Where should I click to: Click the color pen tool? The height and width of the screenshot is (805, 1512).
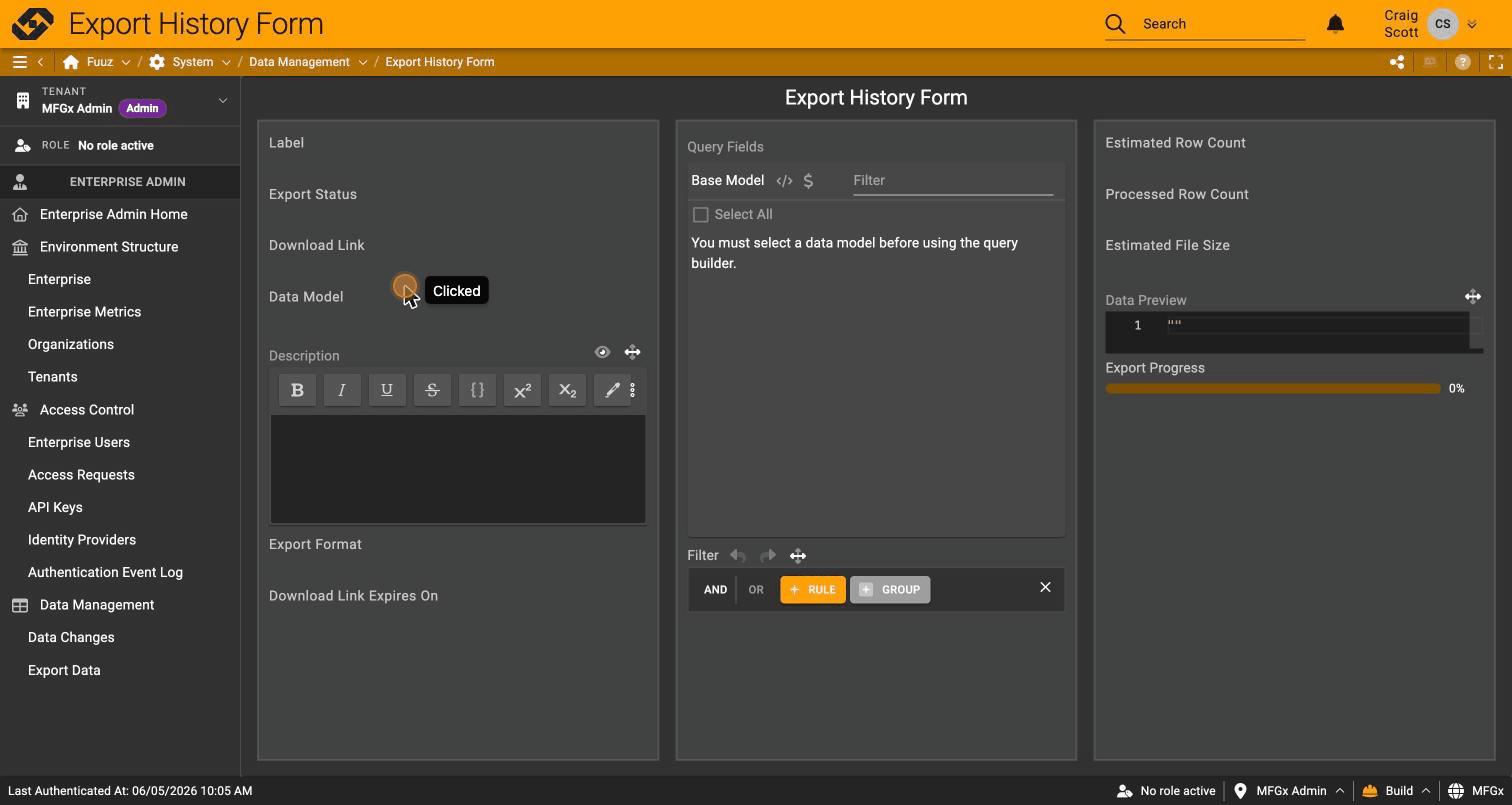click(x=611, y=390)
